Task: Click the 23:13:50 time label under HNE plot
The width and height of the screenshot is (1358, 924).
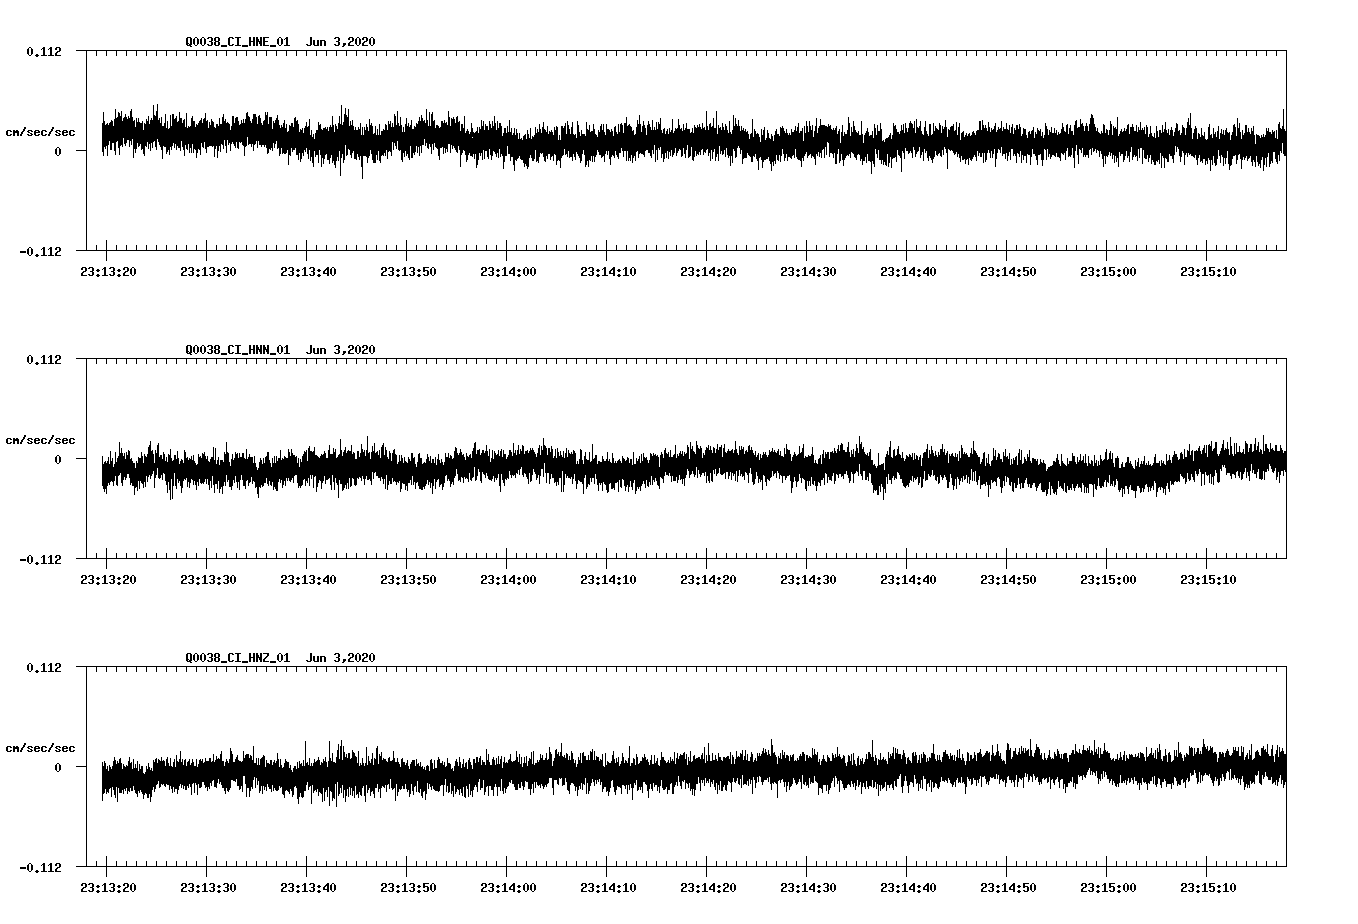Action: click(408, 272)
